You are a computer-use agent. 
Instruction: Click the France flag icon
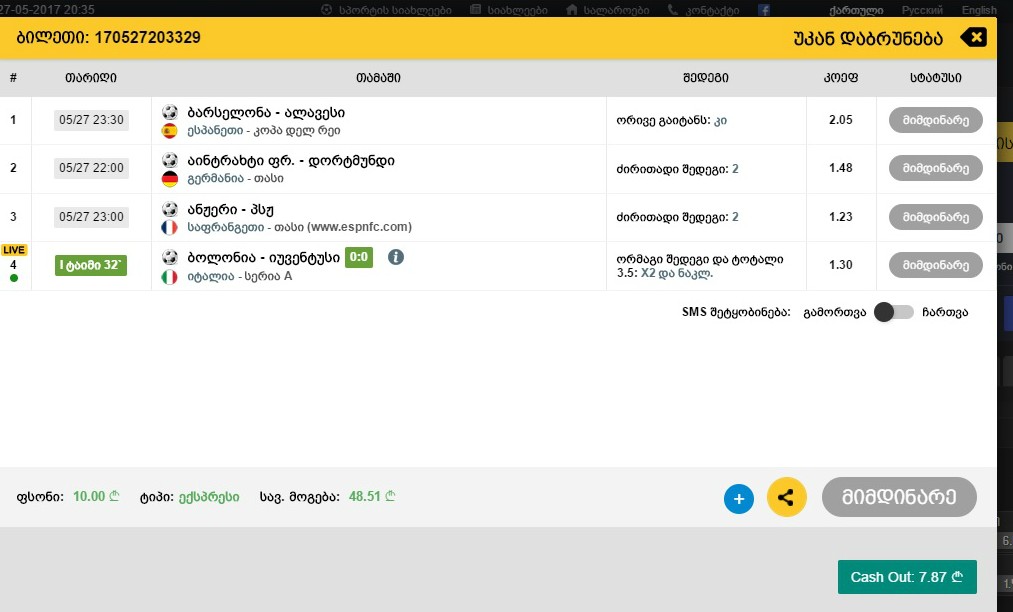click(169, 227)
